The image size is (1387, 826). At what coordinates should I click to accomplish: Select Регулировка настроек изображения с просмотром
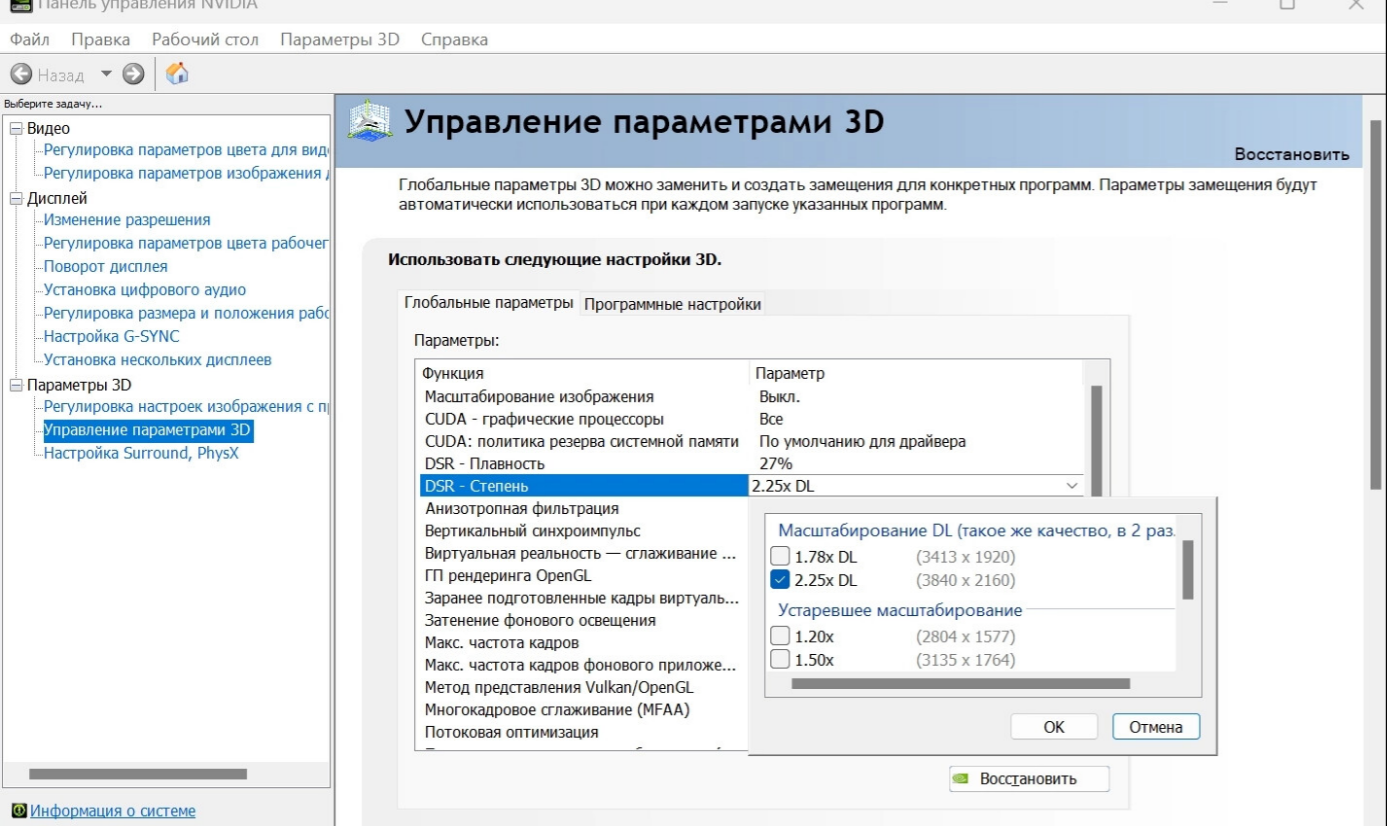coord(186,406)
